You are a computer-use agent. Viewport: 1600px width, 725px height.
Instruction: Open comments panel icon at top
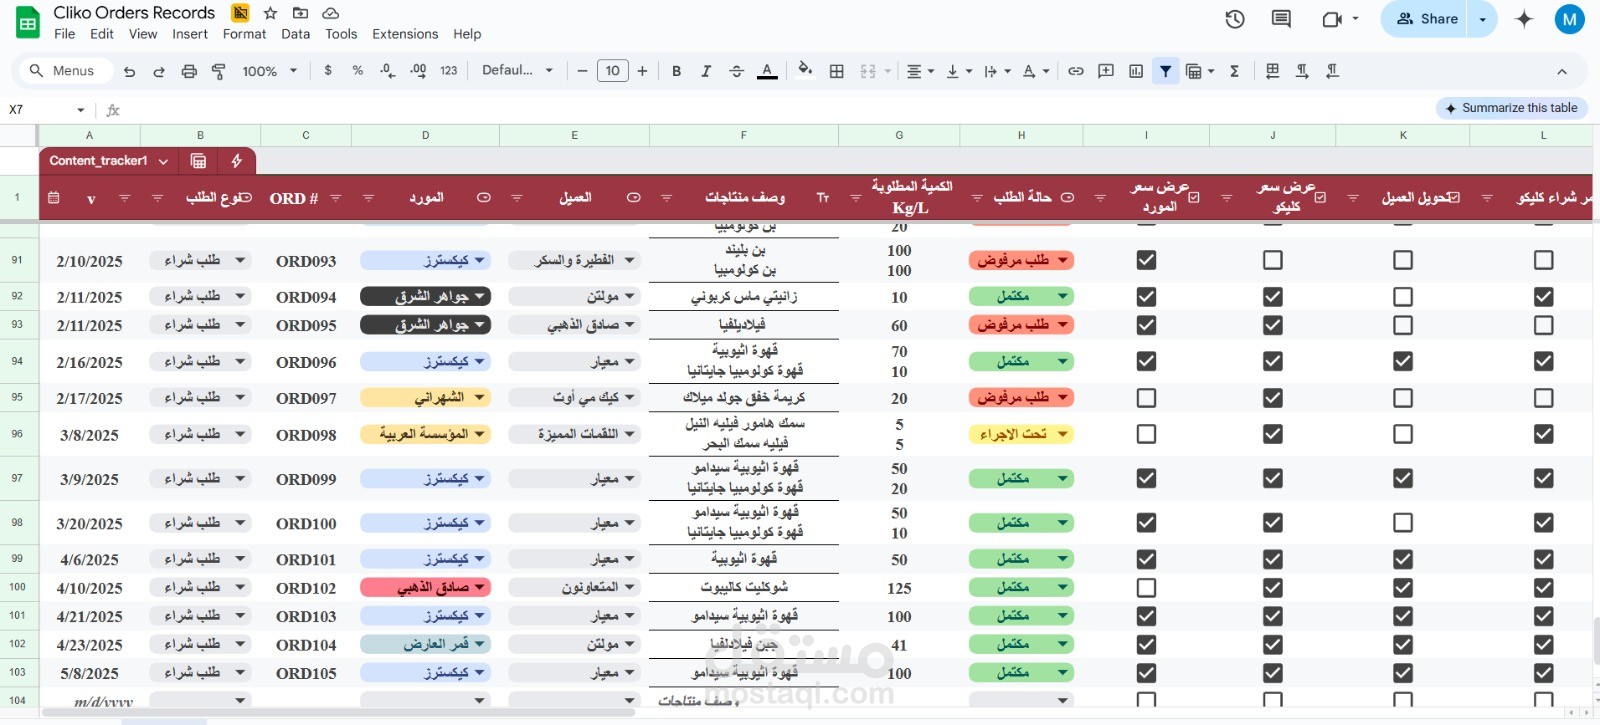1281,19
